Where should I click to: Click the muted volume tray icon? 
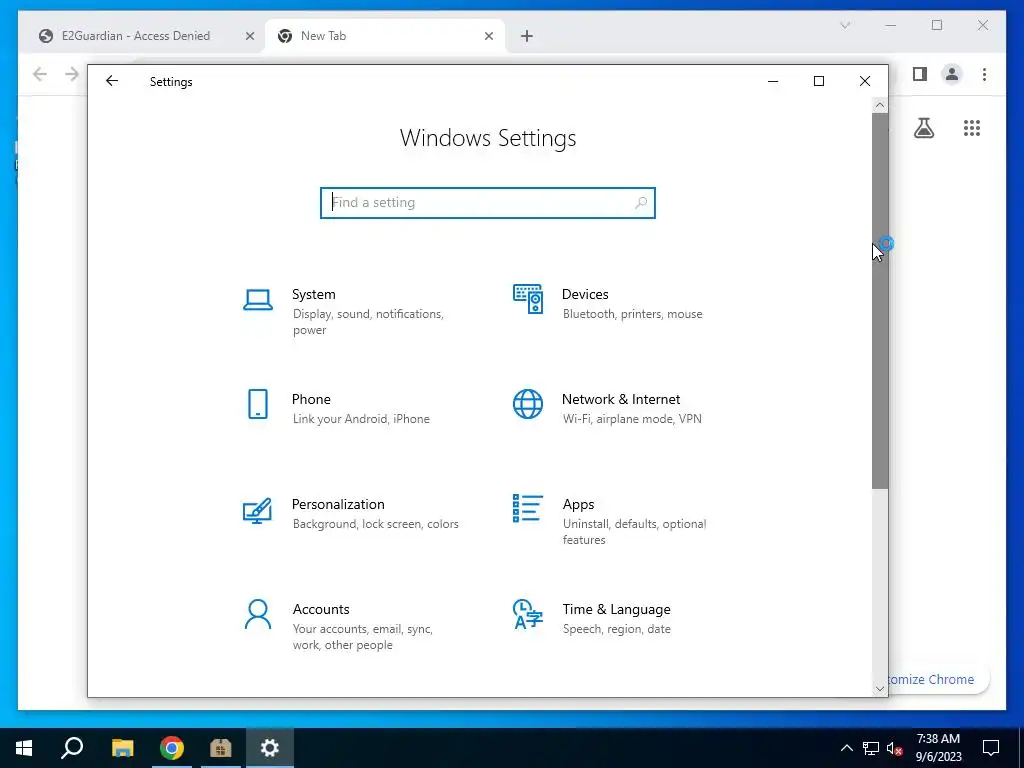click(895, 748)
